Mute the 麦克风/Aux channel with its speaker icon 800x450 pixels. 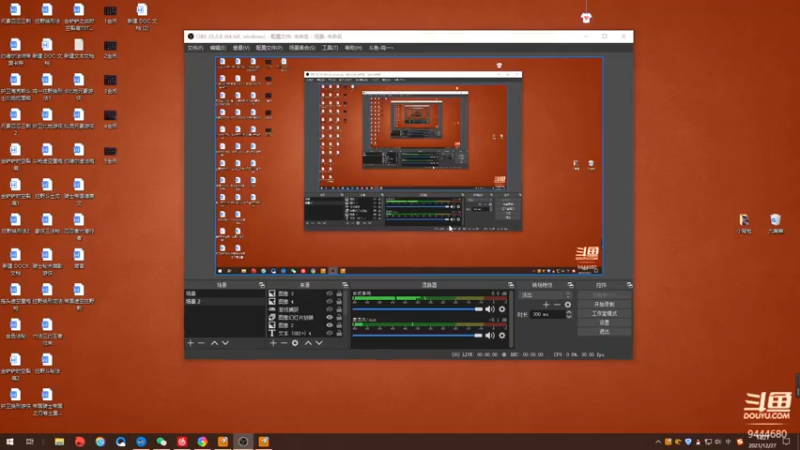click(490, 335)
